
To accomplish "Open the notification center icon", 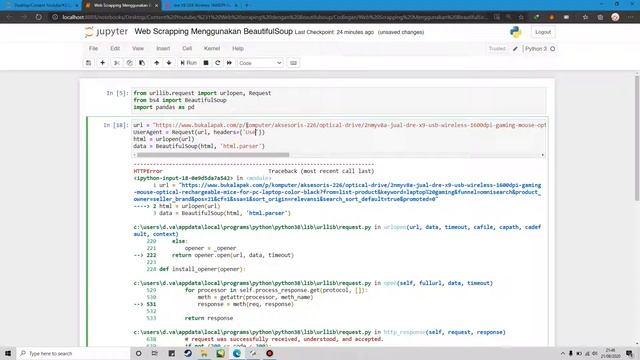I will click(629, 353).
